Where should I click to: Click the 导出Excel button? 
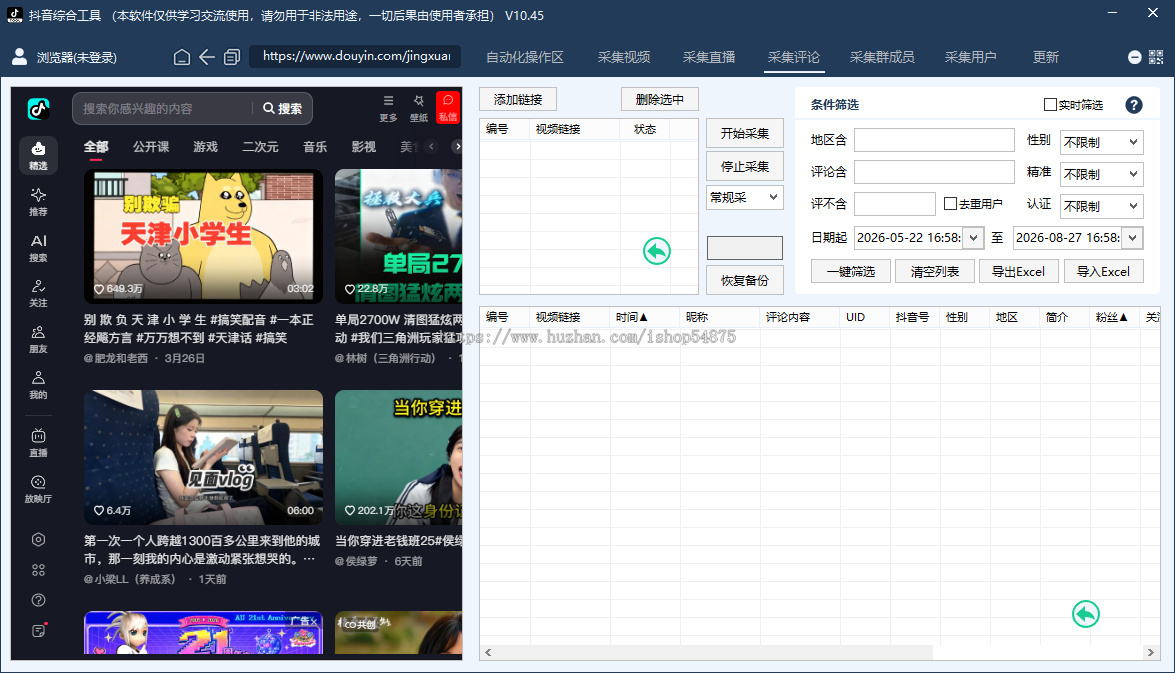(1018, 271)
